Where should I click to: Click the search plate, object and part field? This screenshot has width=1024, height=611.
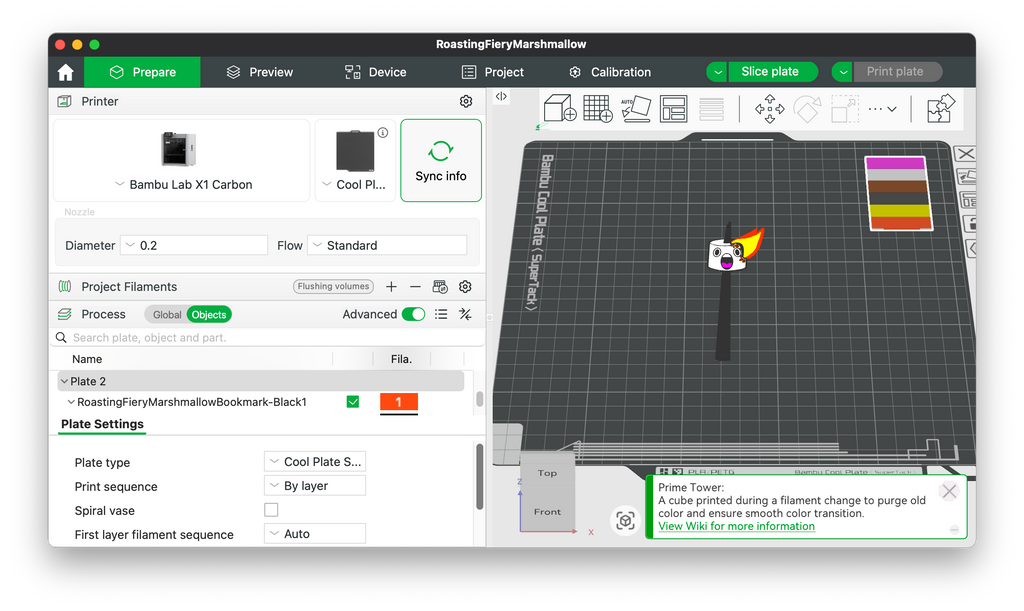268,337
